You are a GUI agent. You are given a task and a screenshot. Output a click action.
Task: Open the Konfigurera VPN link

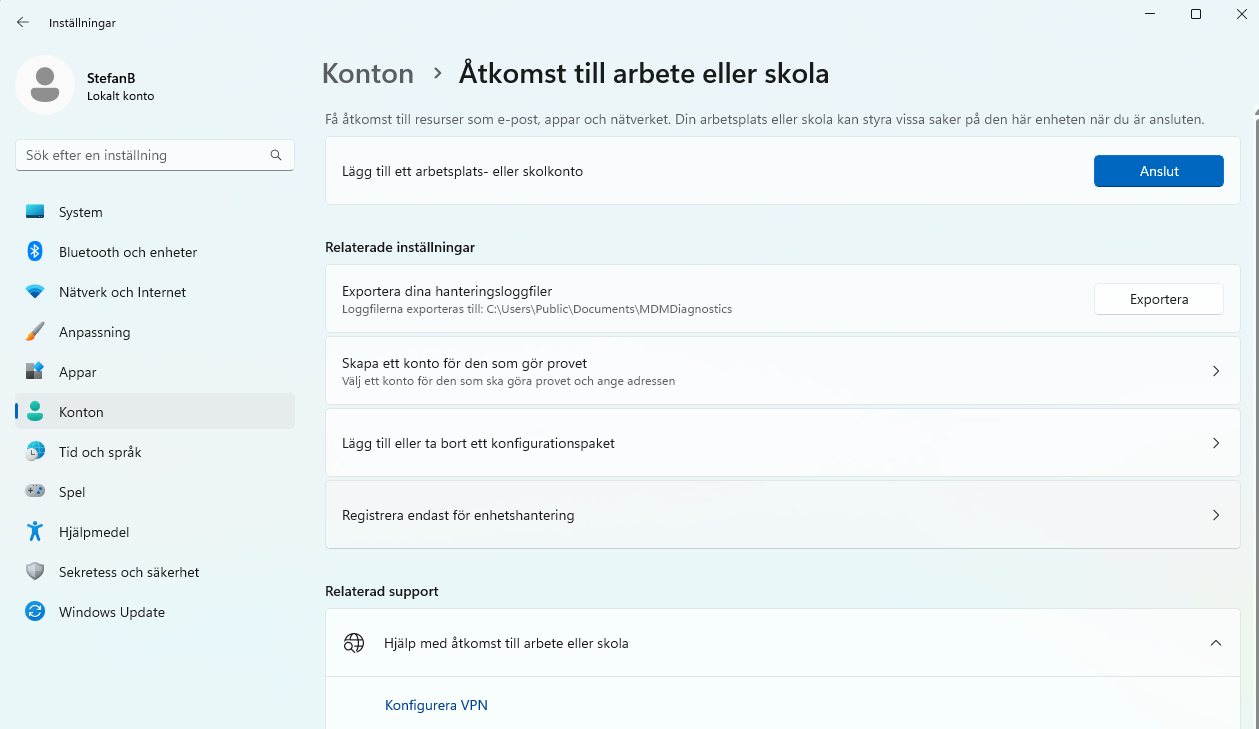436,705
